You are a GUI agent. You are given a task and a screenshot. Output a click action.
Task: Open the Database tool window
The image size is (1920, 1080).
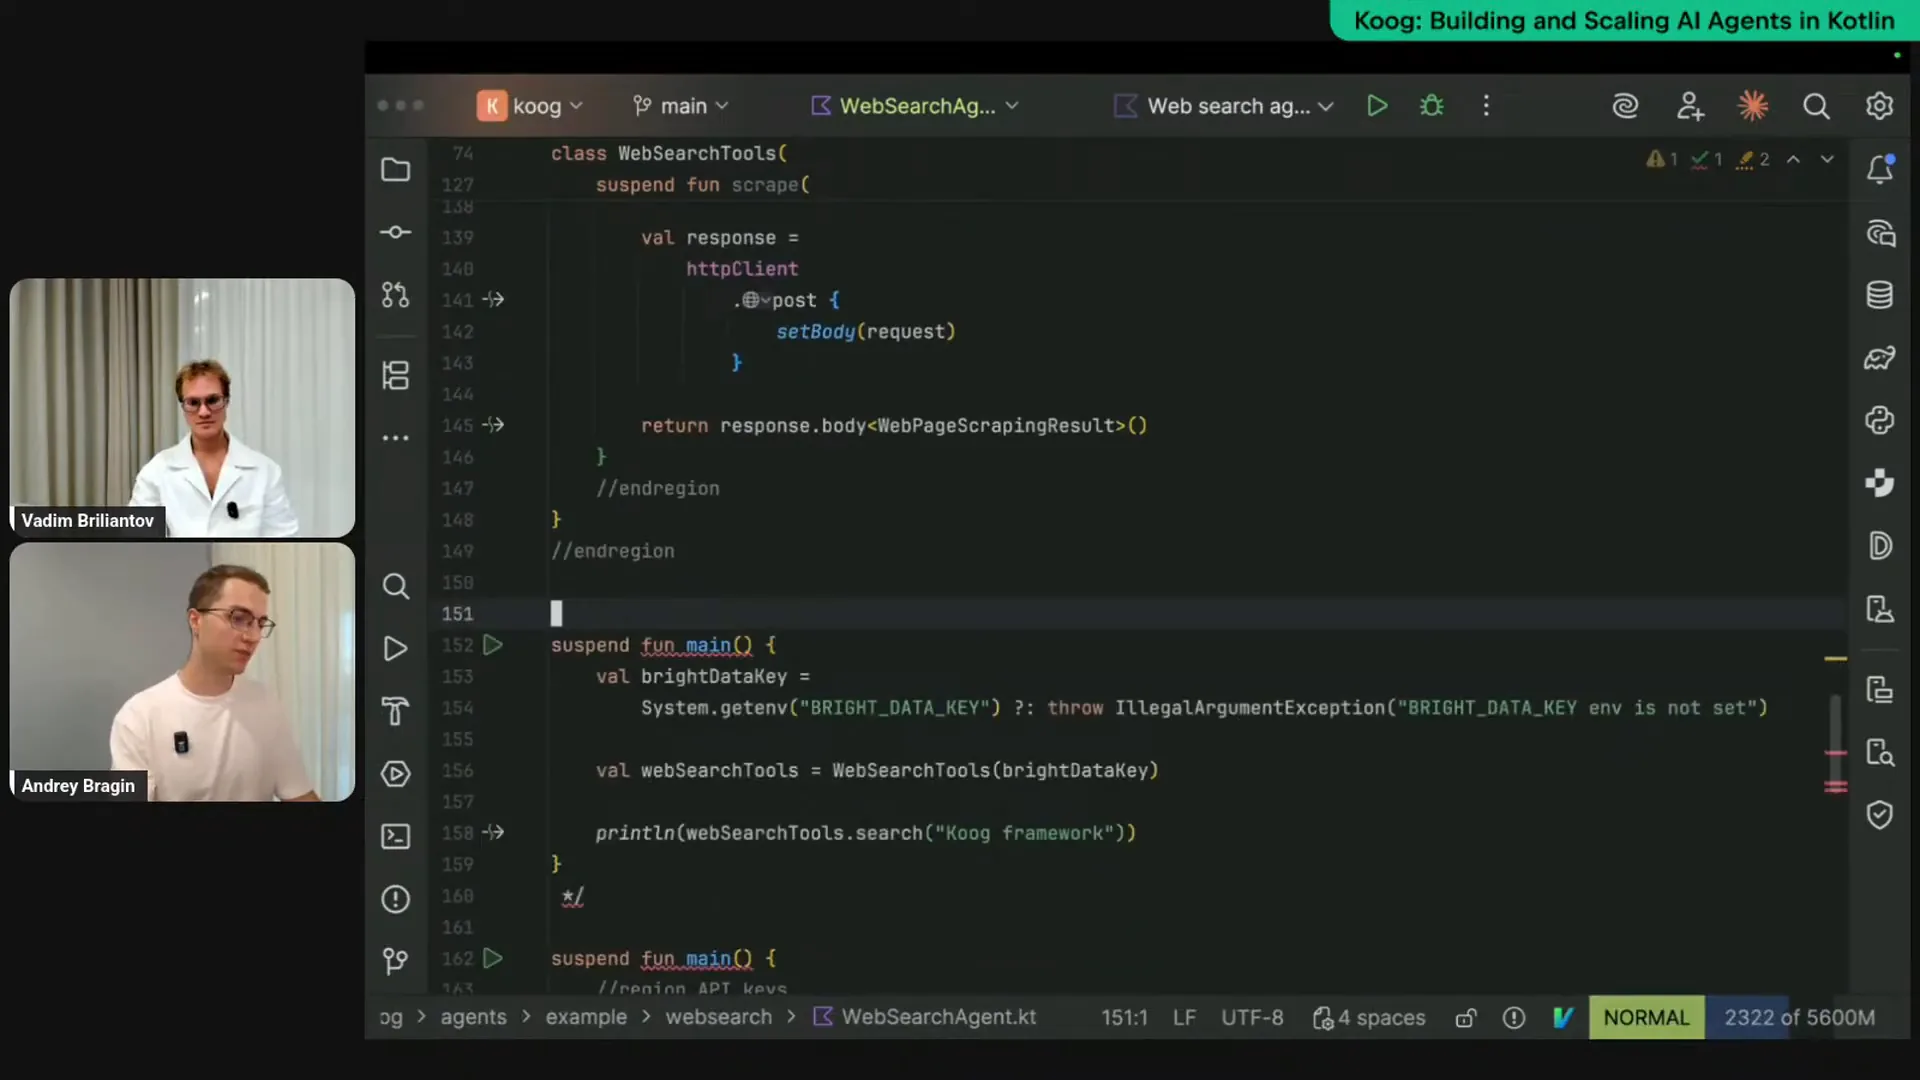1880,295
